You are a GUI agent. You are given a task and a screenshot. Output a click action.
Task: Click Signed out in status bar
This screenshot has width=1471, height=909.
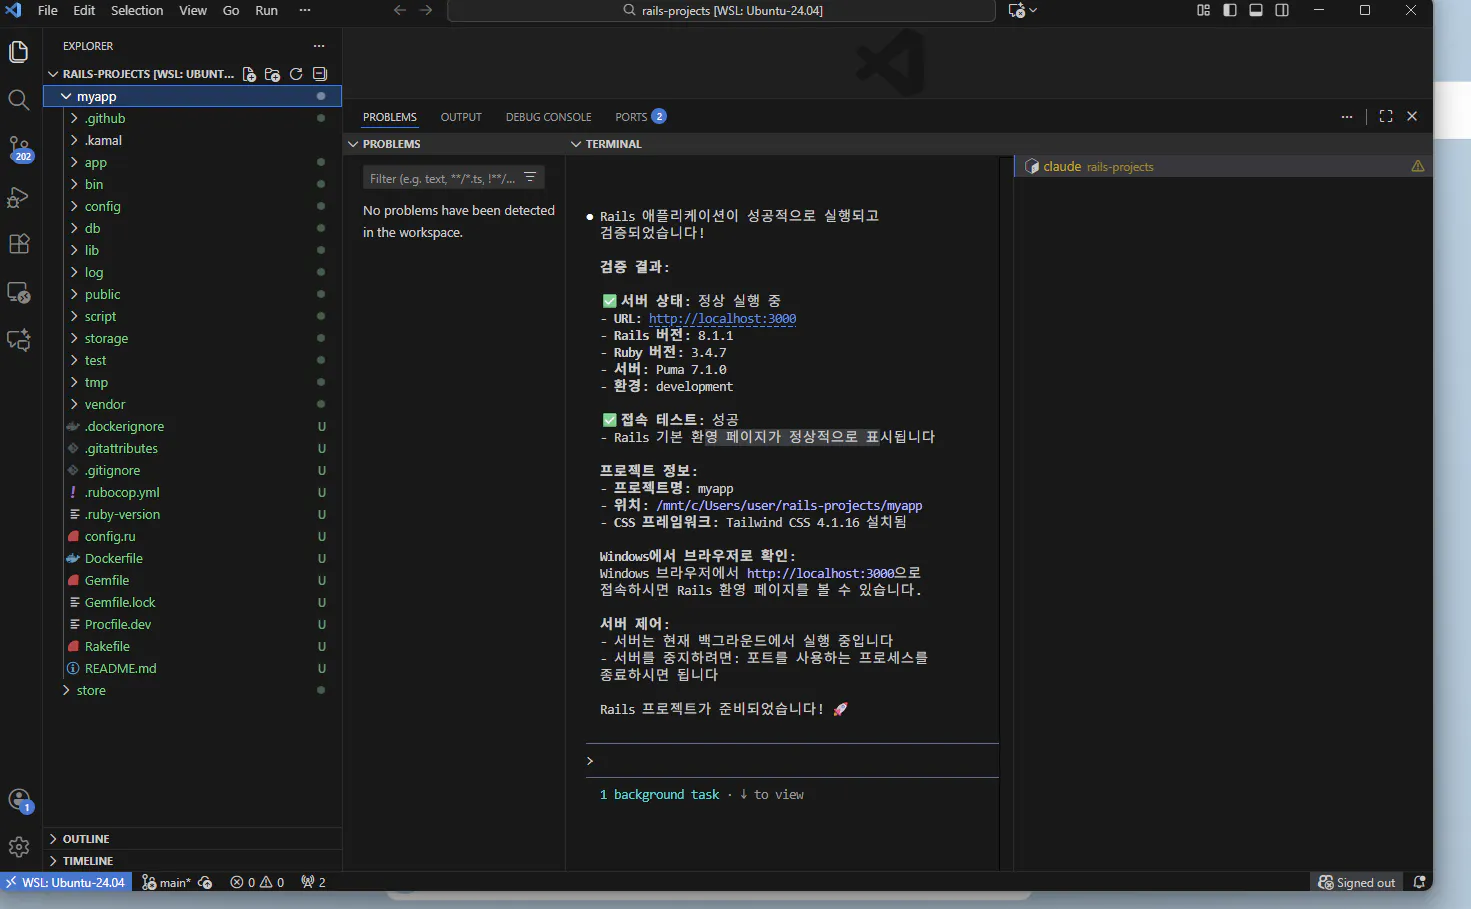(x=1356, y=882)
